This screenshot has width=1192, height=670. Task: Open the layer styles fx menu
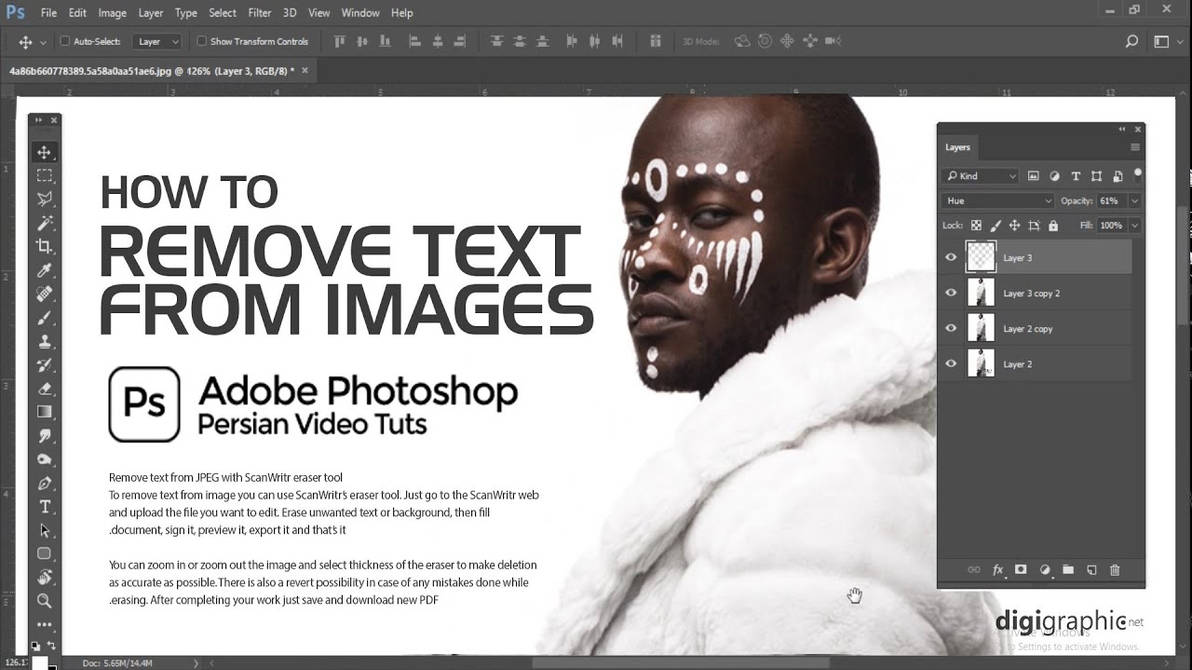pos(997,568)
